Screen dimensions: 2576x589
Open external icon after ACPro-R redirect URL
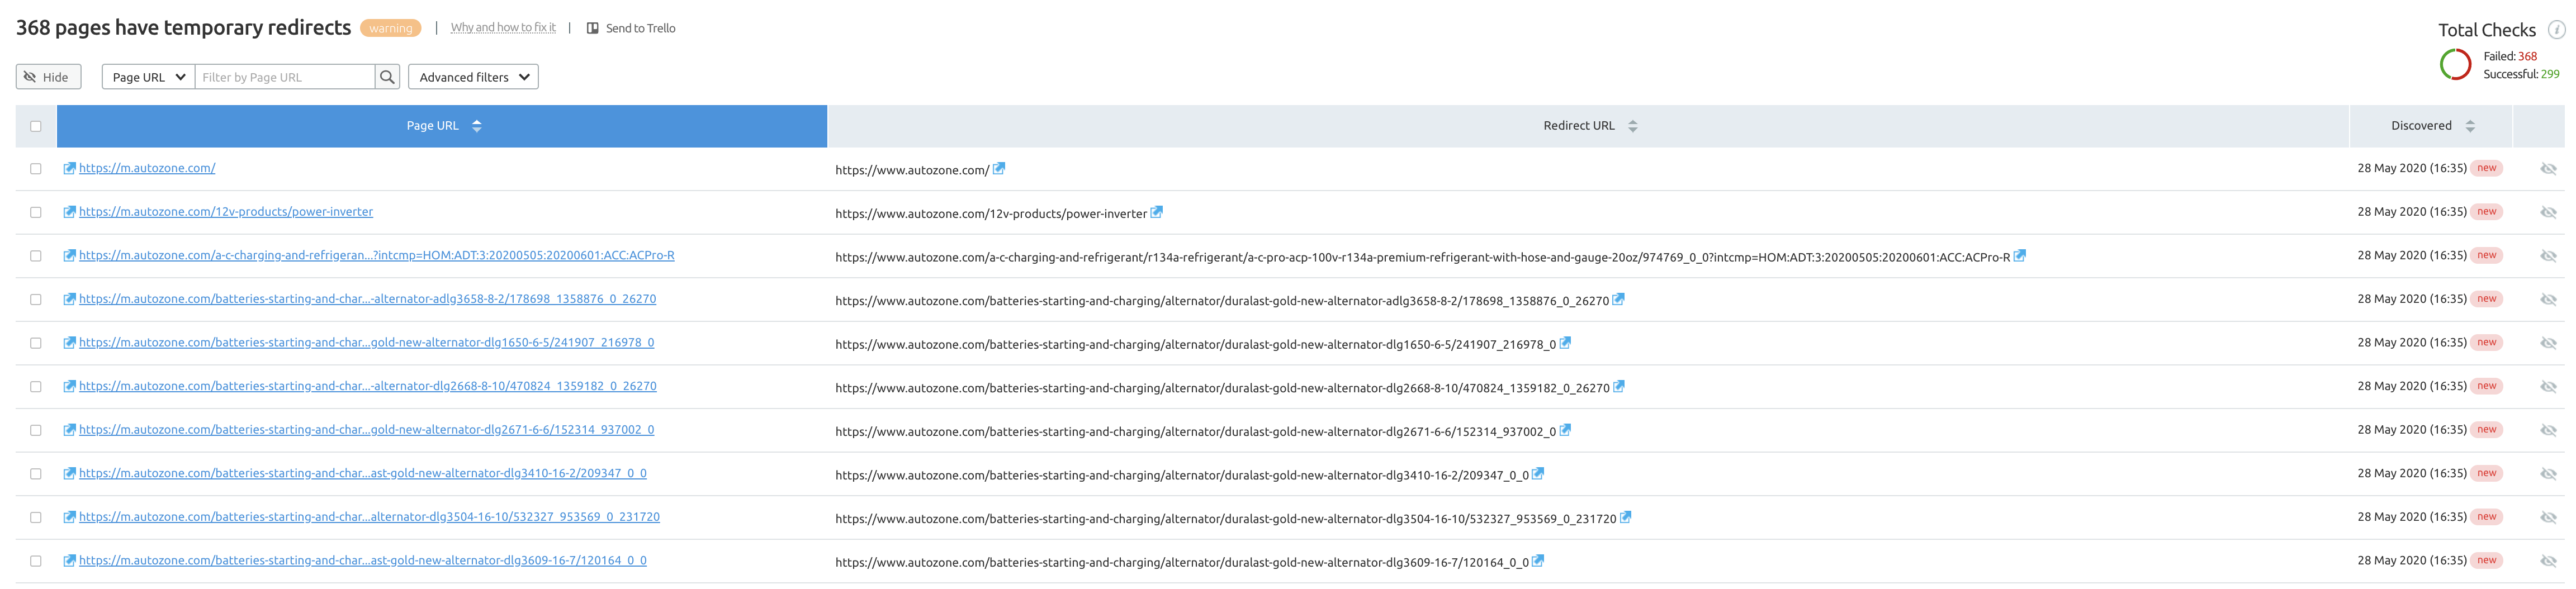(2020, 255)
